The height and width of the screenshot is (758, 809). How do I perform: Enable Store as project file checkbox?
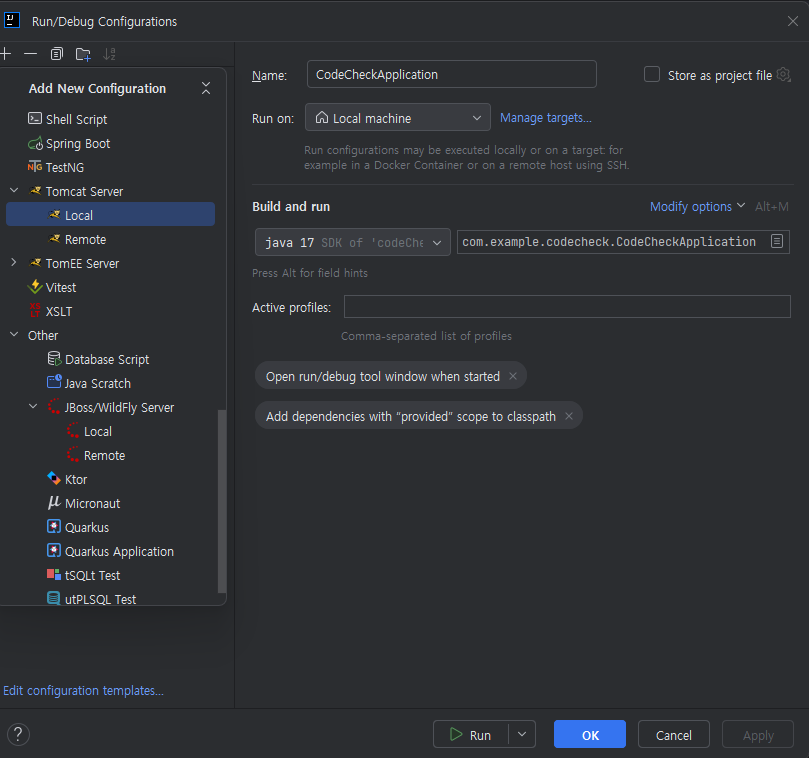(x=652, y=74)
